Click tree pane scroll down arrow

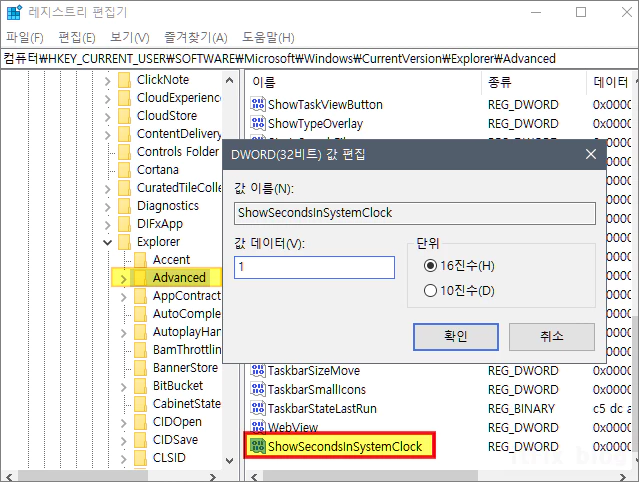coord(229,461)
